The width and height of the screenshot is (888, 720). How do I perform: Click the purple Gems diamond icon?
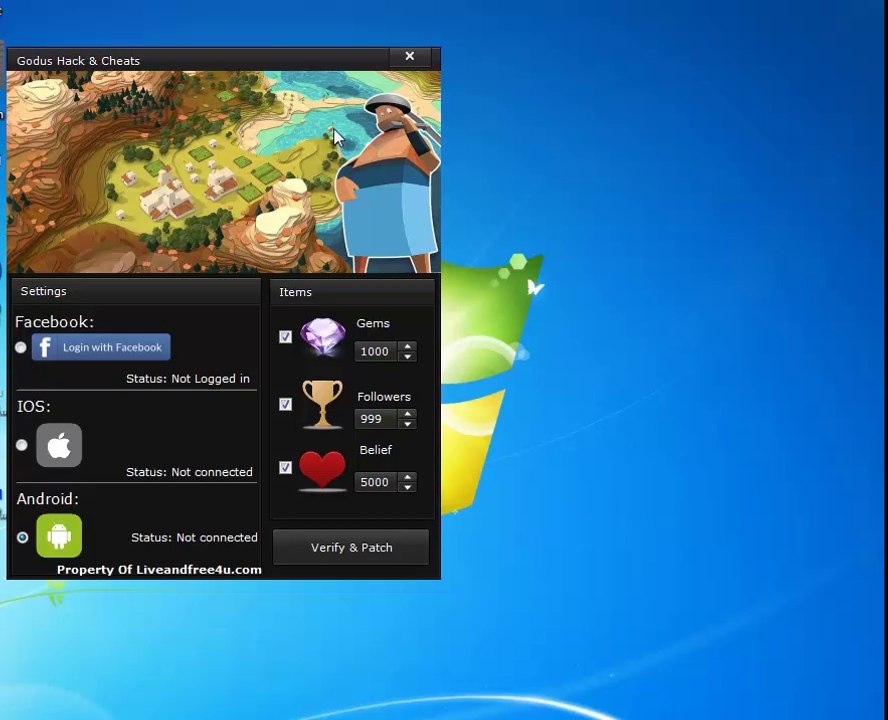coord(323,336)
